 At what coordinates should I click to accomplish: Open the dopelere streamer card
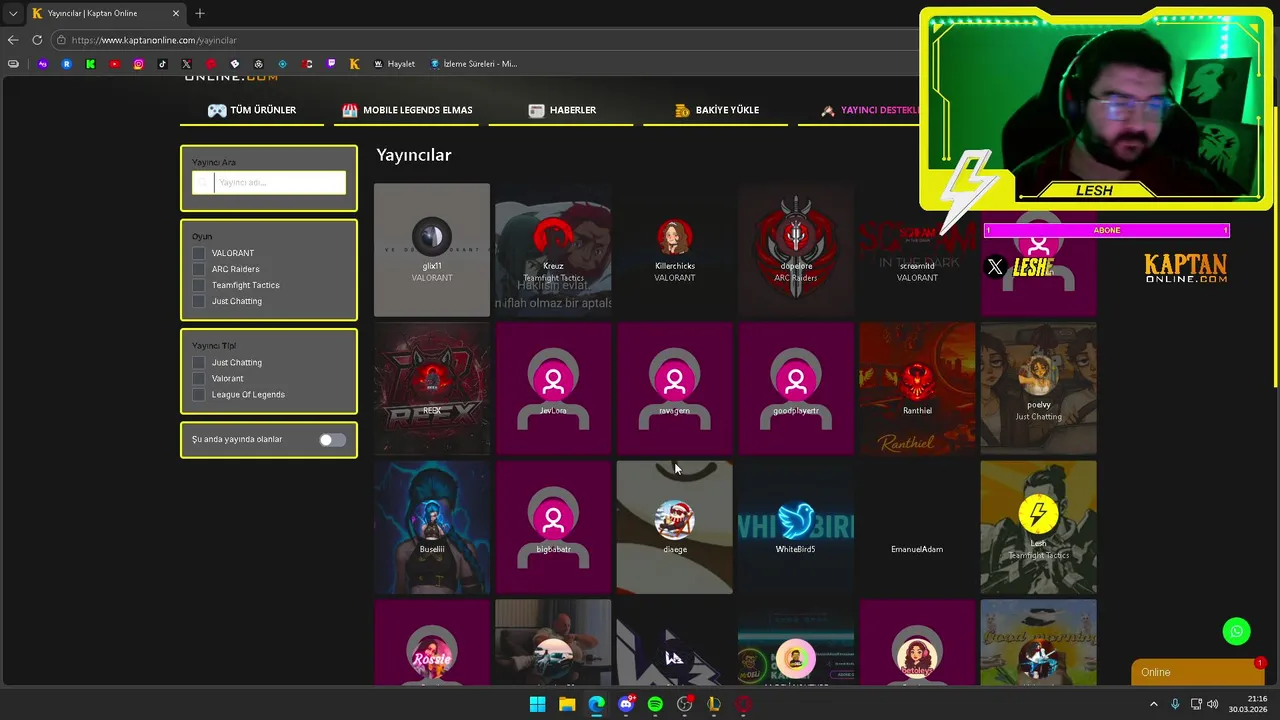point(796,250)
